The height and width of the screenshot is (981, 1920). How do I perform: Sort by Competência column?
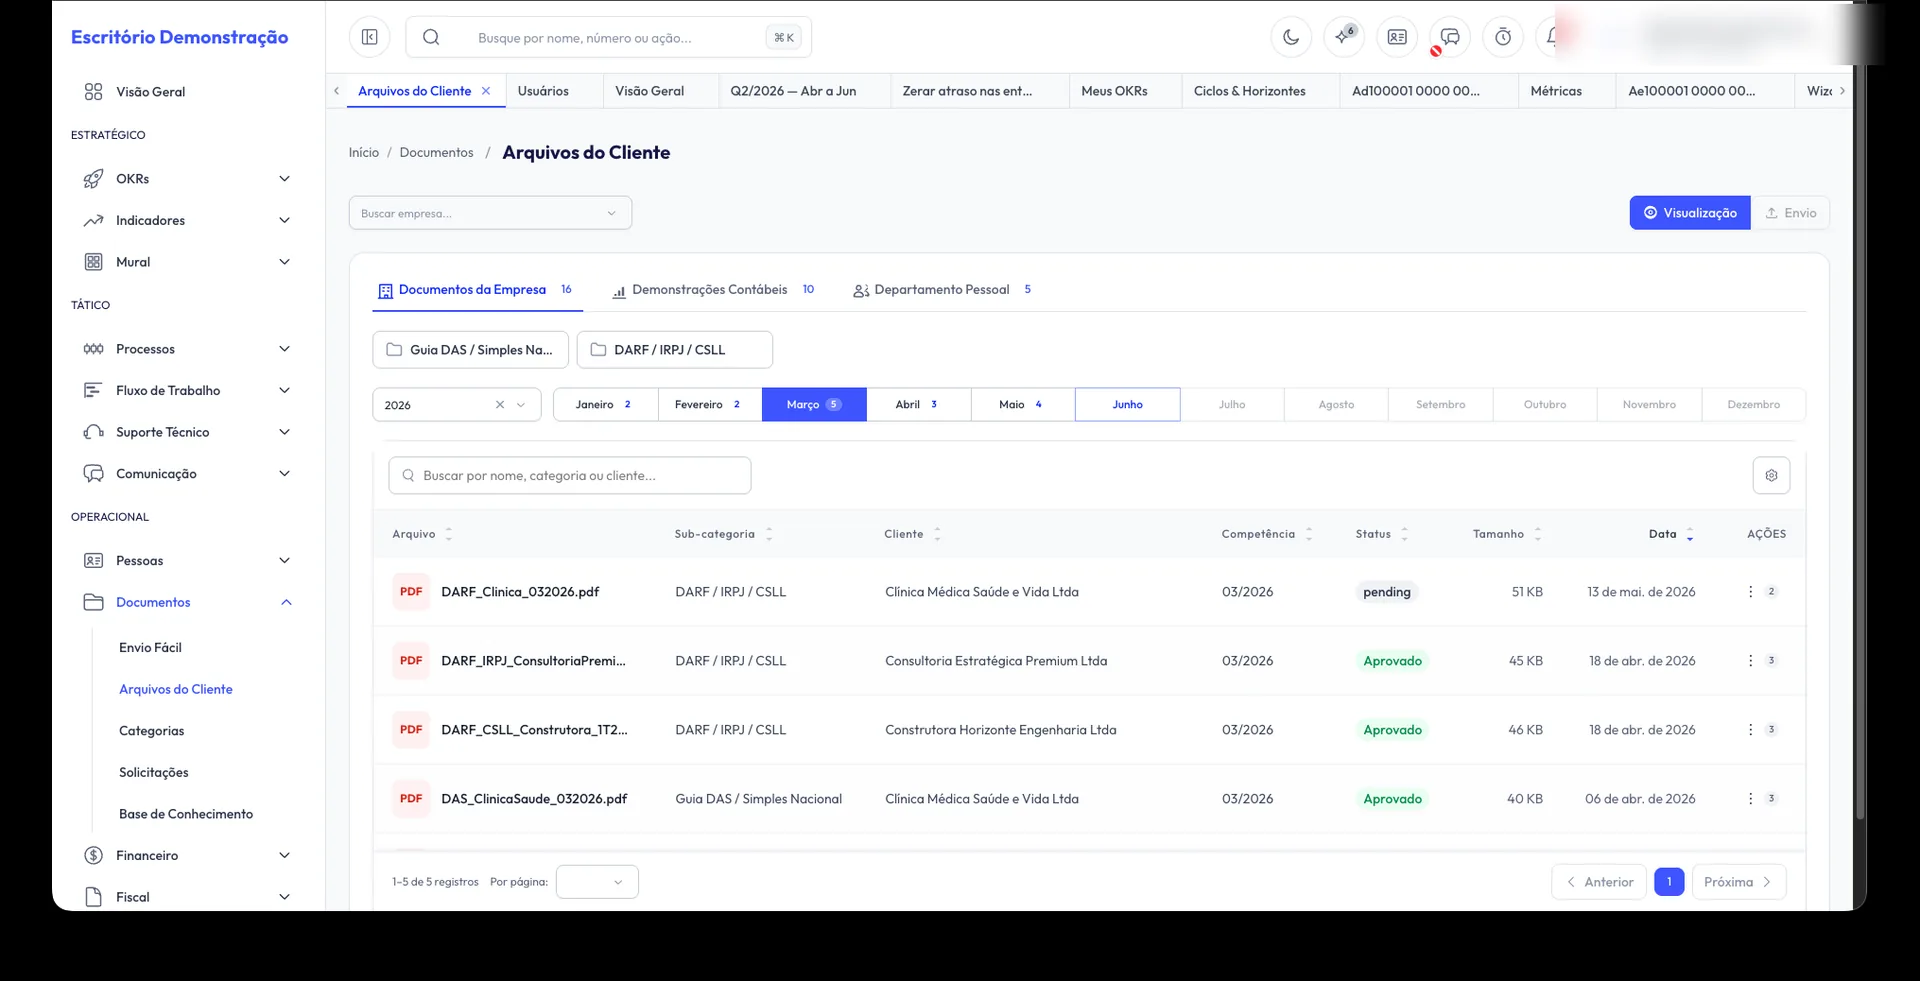[1309, 534]
